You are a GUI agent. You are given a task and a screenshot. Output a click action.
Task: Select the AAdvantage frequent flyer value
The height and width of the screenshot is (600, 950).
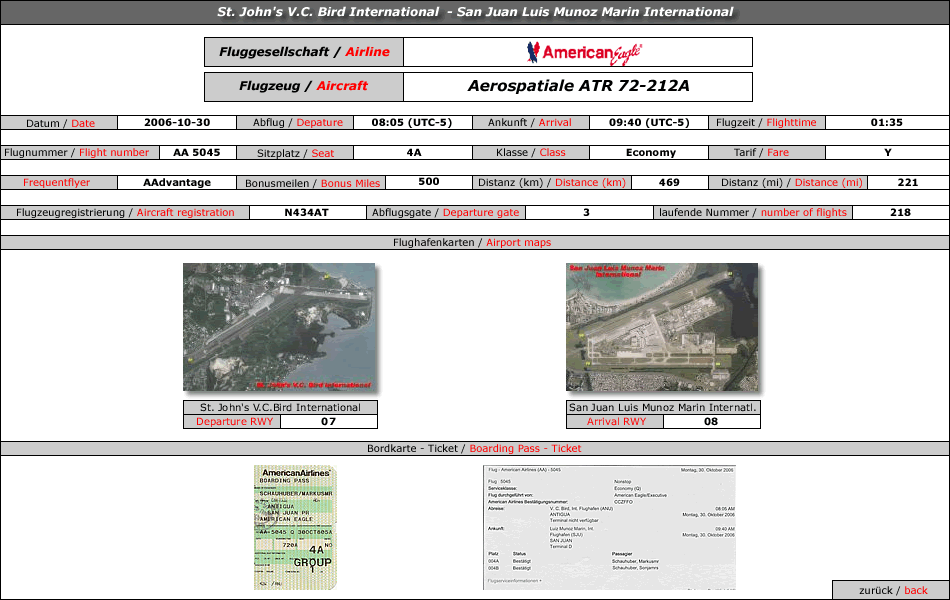click(177, 182)
